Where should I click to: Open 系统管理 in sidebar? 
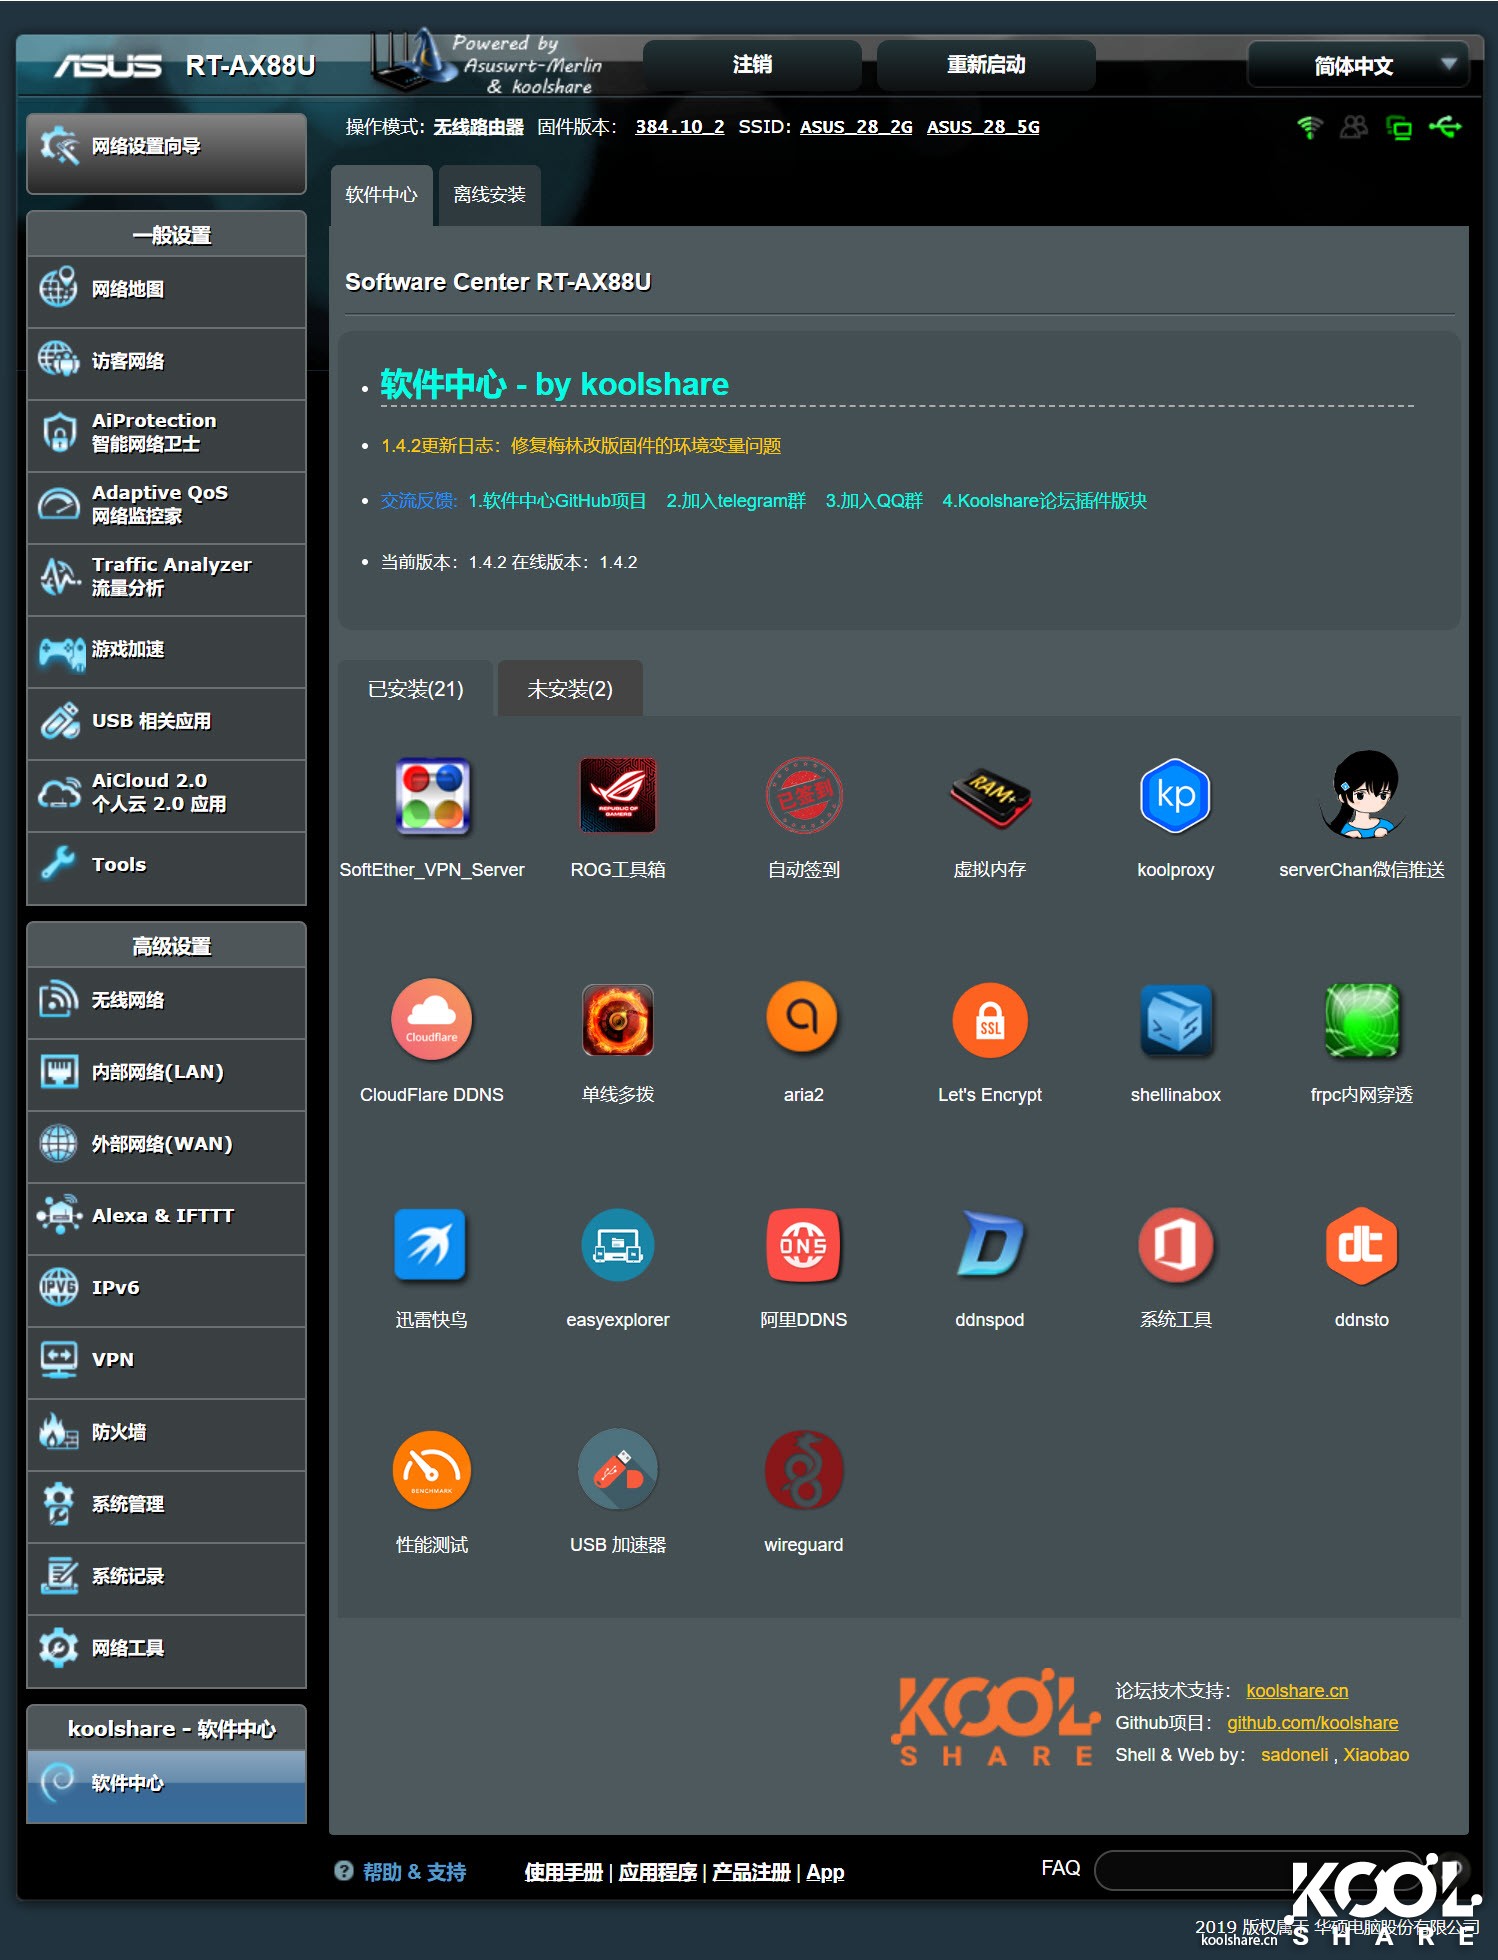click(167, 1505)
